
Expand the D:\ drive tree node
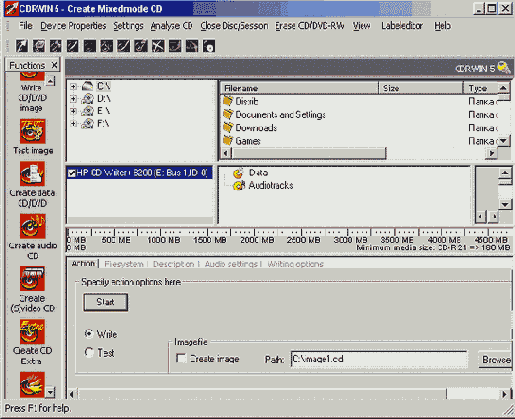[73, 99]
